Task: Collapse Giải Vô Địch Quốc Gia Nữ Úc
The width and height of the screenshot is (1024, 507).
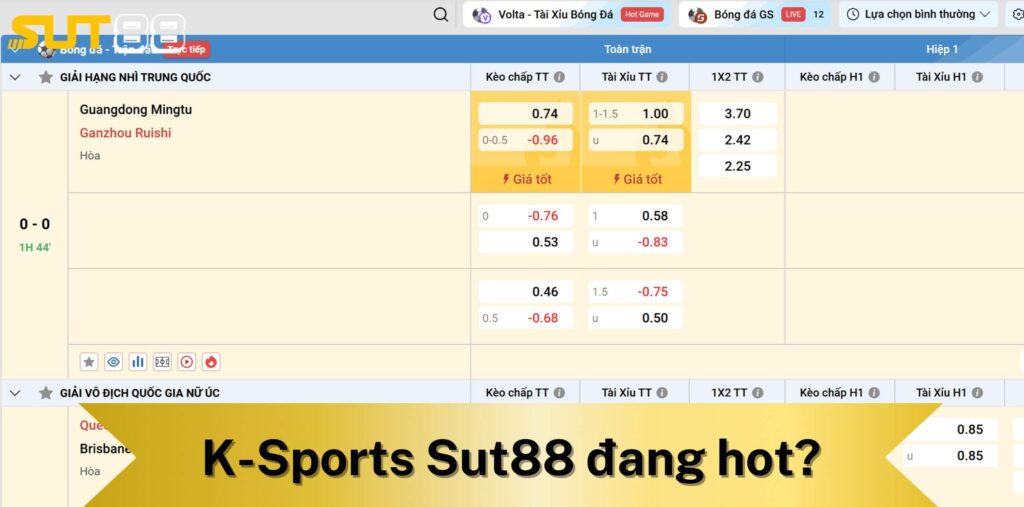Action: pos(15,393)
